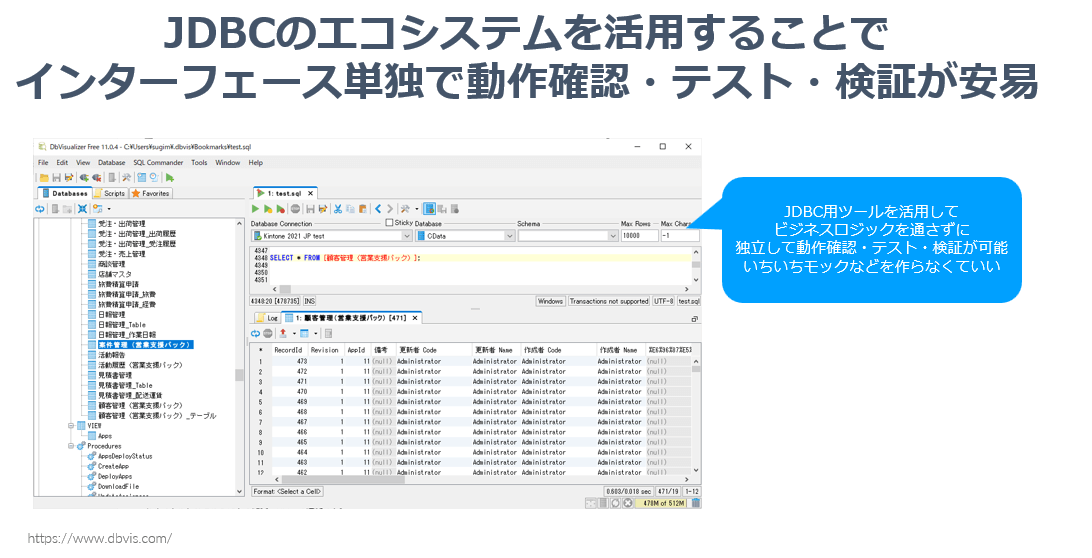This screenshot has width=1092, height=558.
Task: Click green Run icon in the main toolbar
Action: point(169,178)
